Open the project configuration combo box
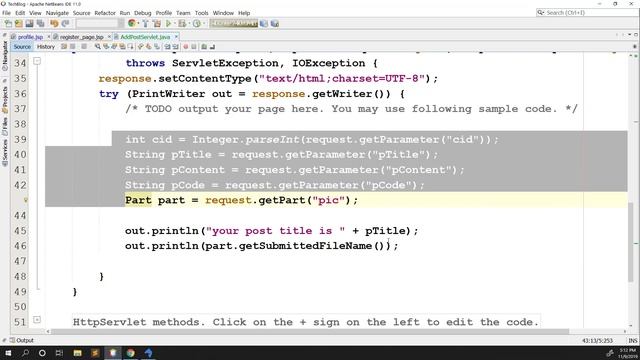Screen dimensions: 640x360 coord(99,24)
